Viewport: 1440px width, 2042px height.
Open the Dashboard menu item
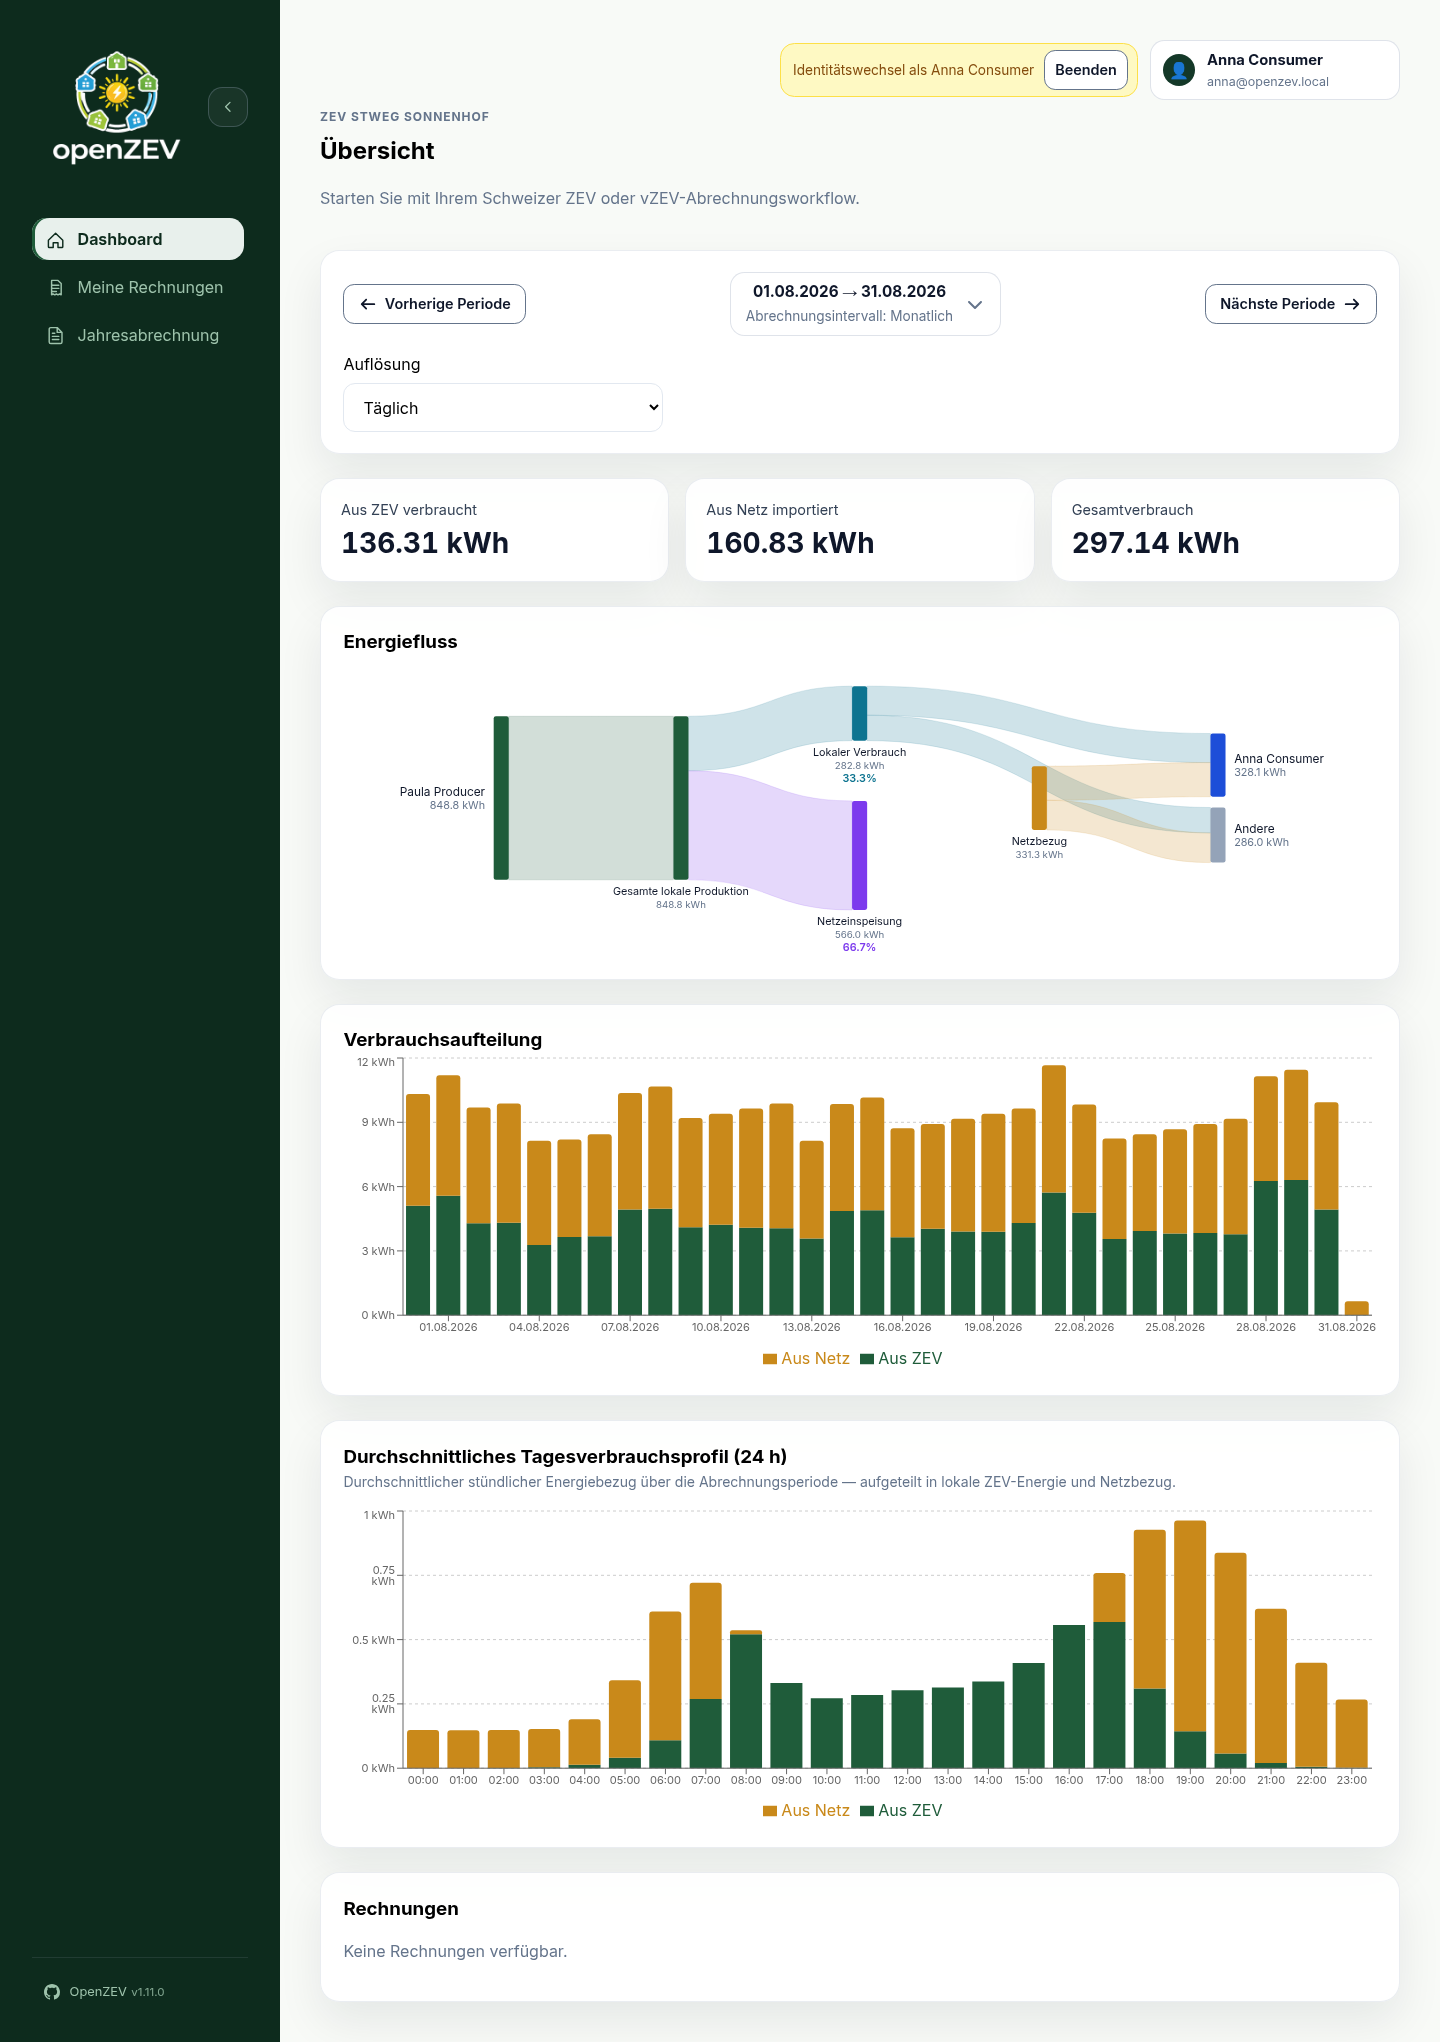point(139,239)
